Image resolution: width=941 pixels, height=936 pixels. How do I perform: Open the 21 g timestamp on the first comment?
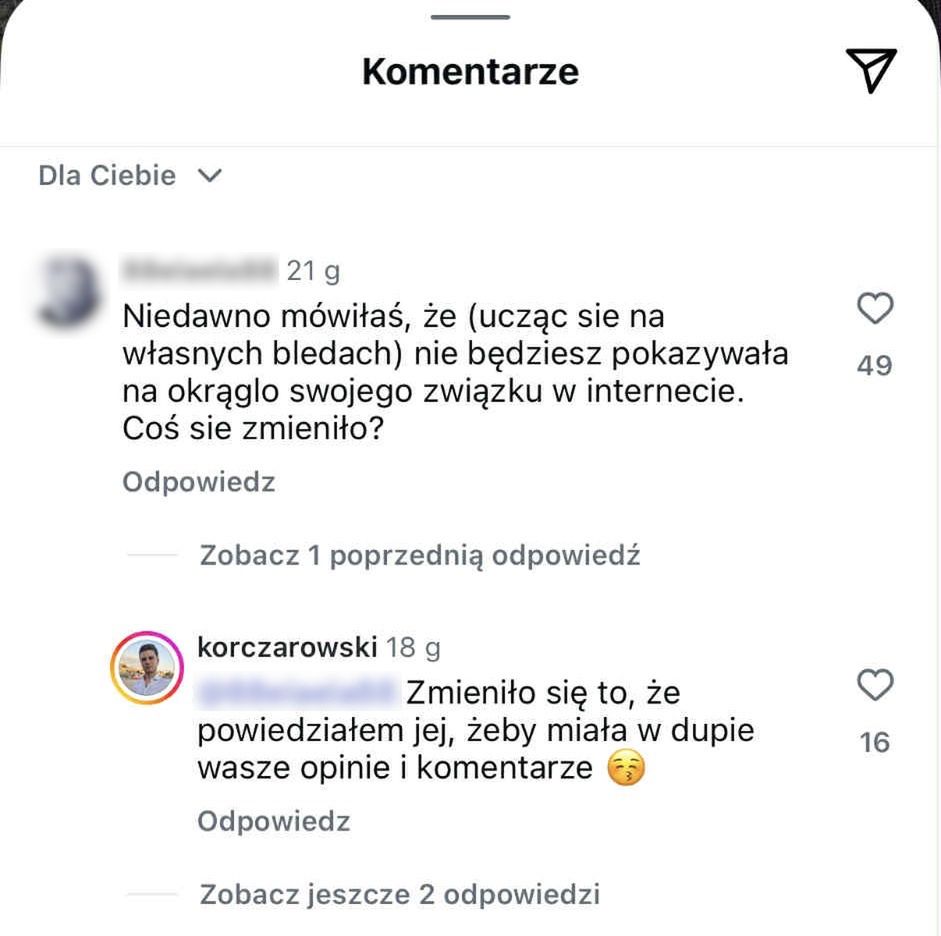pos(313,269)
